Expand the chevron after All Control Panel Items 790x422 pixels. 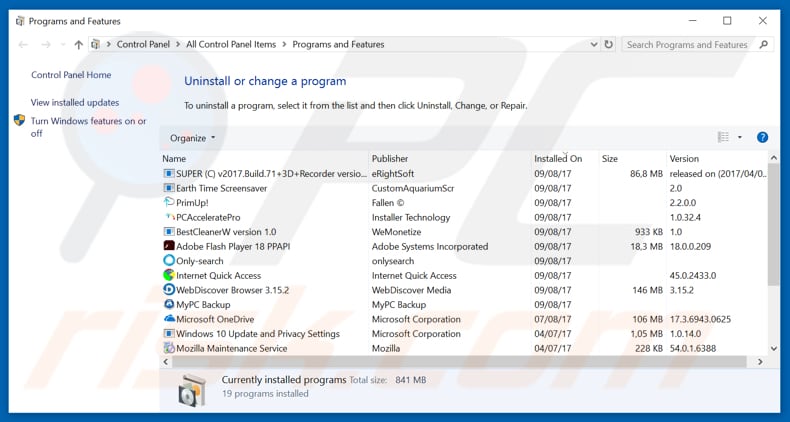pos(284,44)
